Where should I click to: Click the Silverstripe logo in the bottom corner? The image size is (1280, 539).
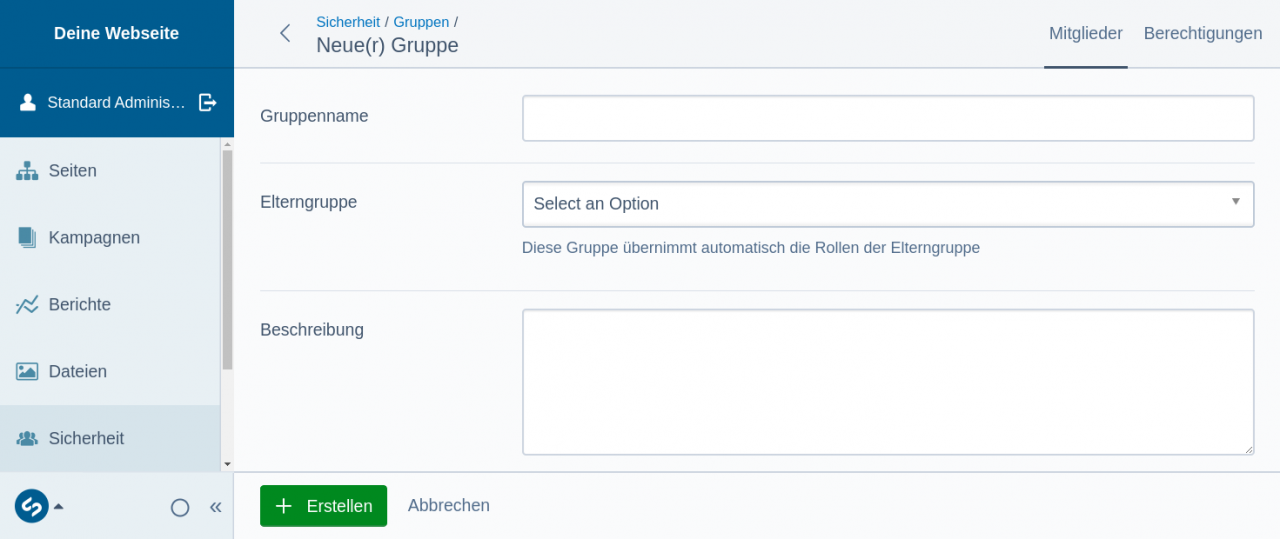[x=32, y=506]
